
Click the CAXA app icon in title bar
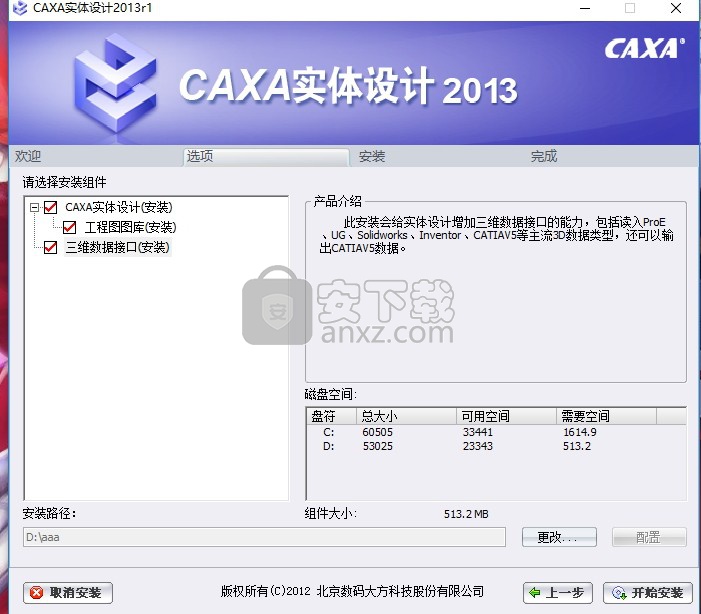(20, 8)
